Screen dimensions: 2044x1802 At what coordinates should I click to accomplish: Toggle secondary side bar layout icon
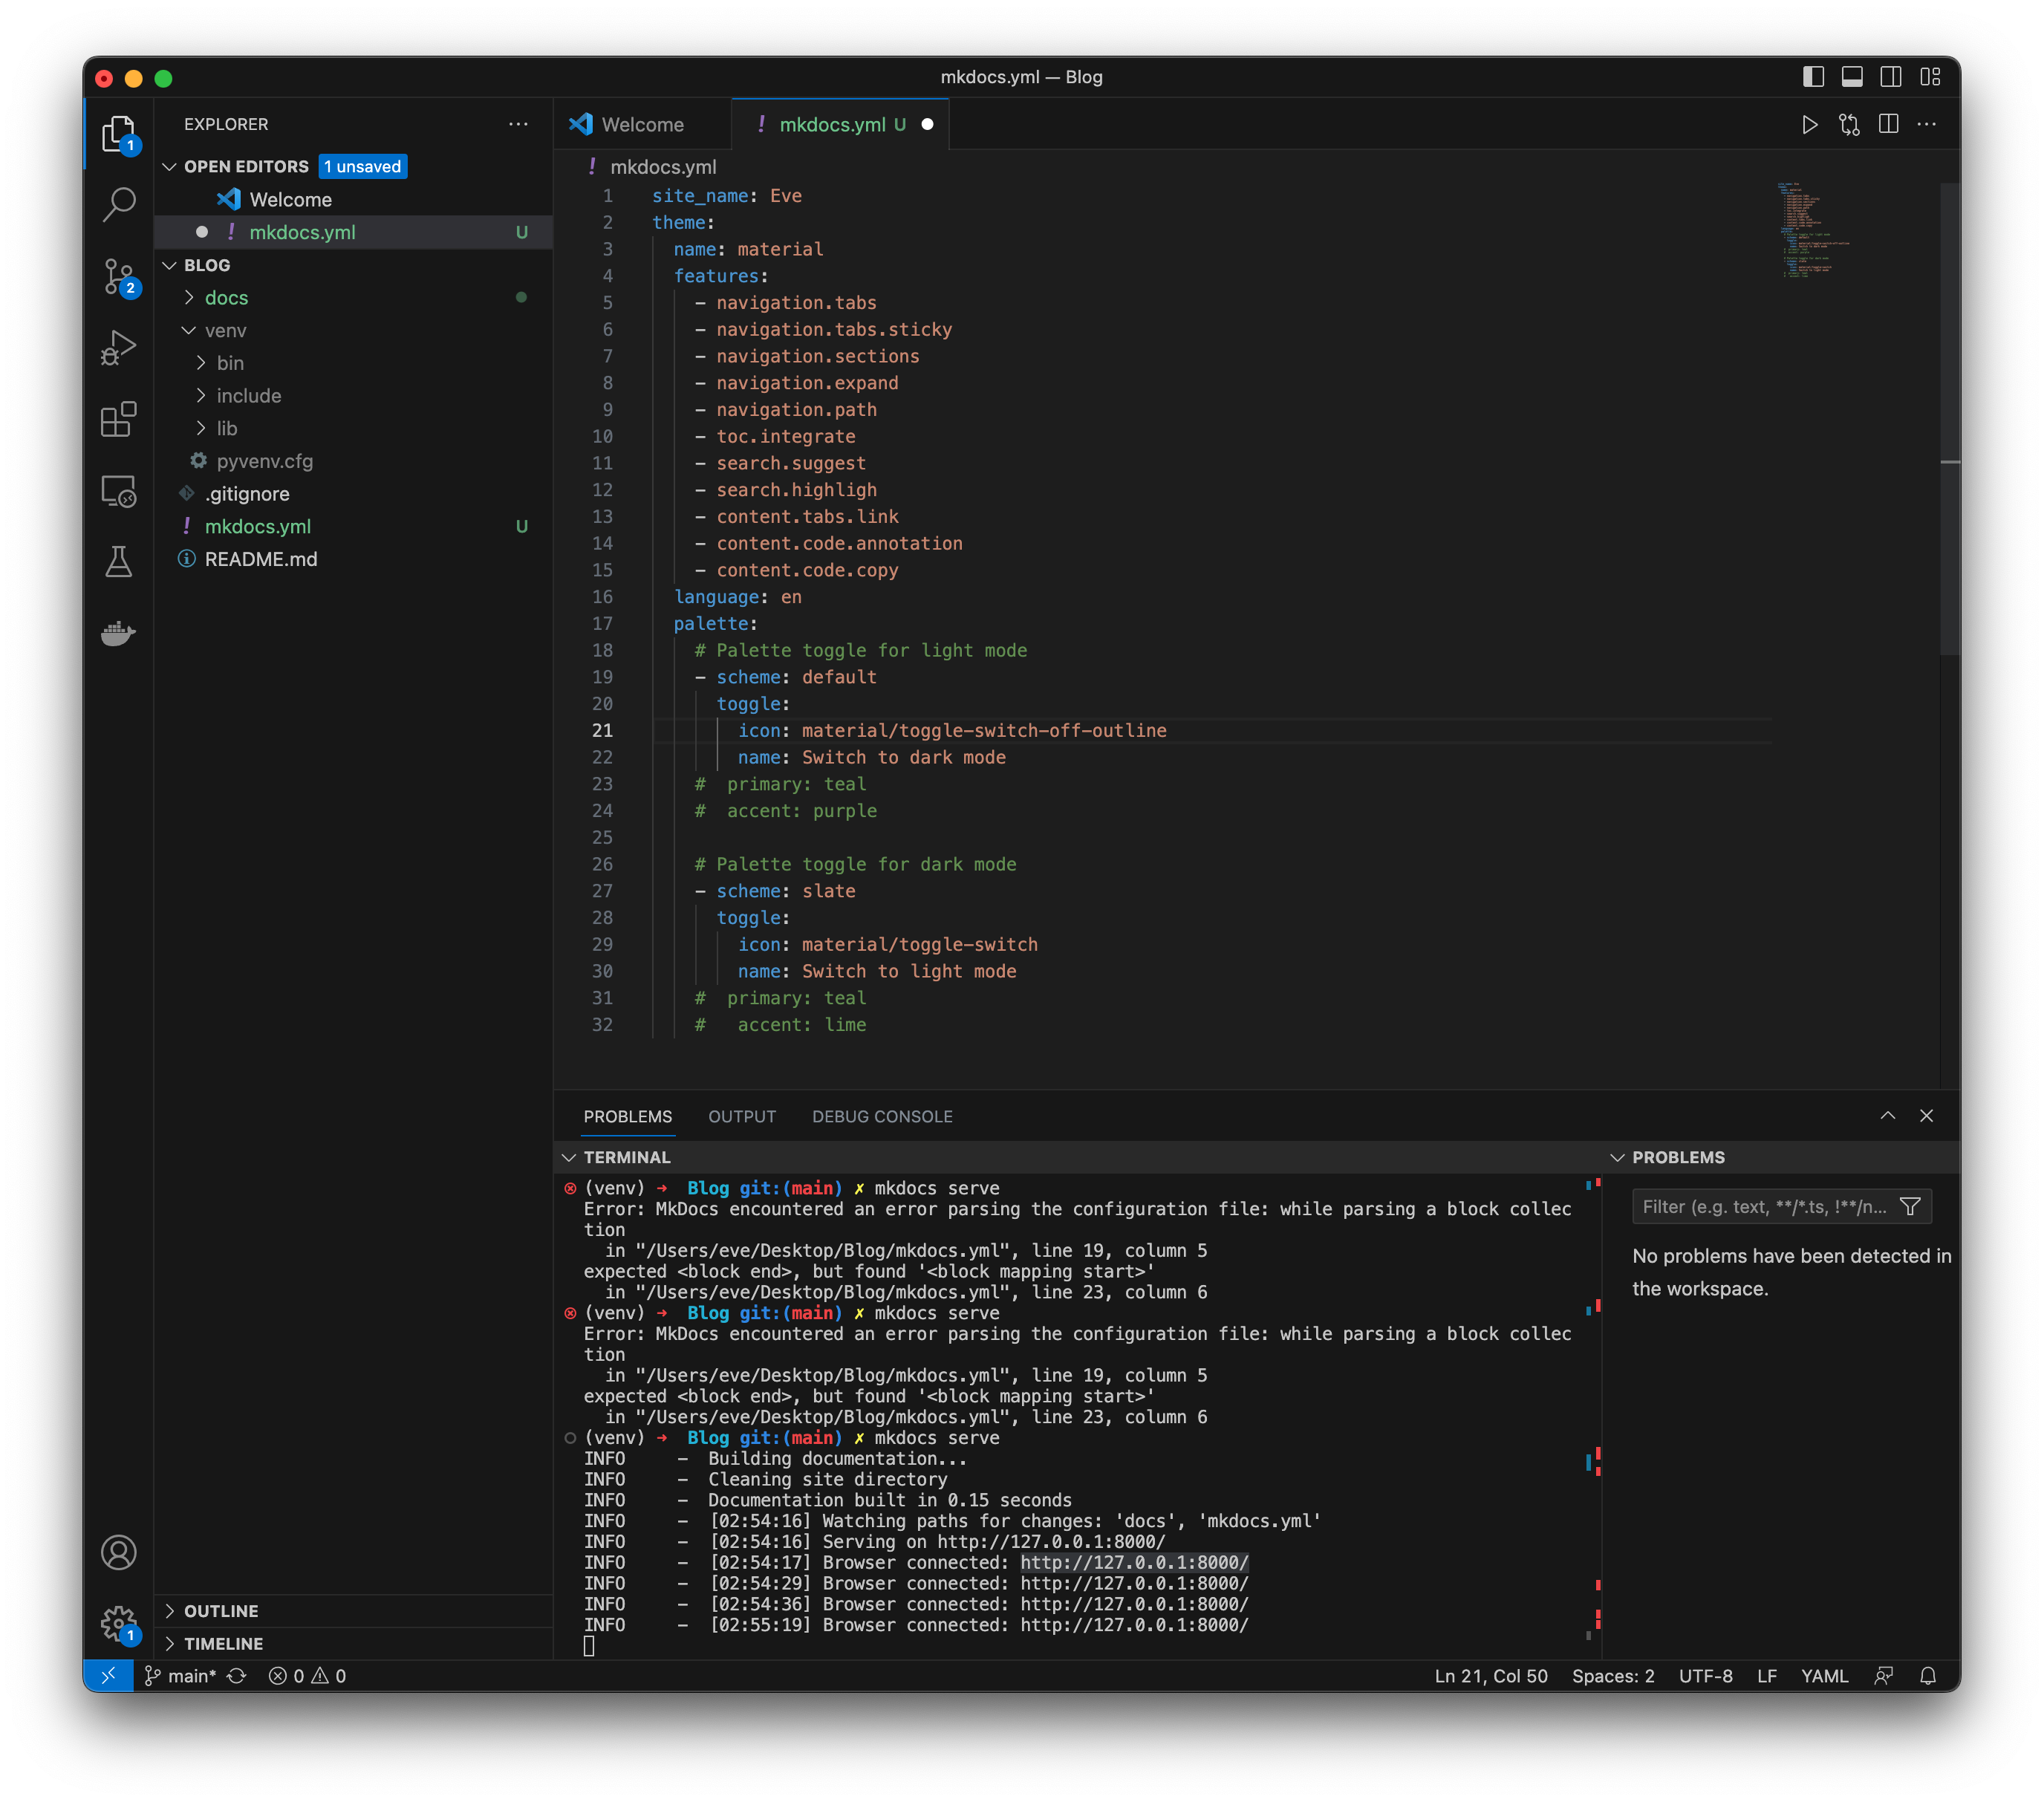(1891, 77)
